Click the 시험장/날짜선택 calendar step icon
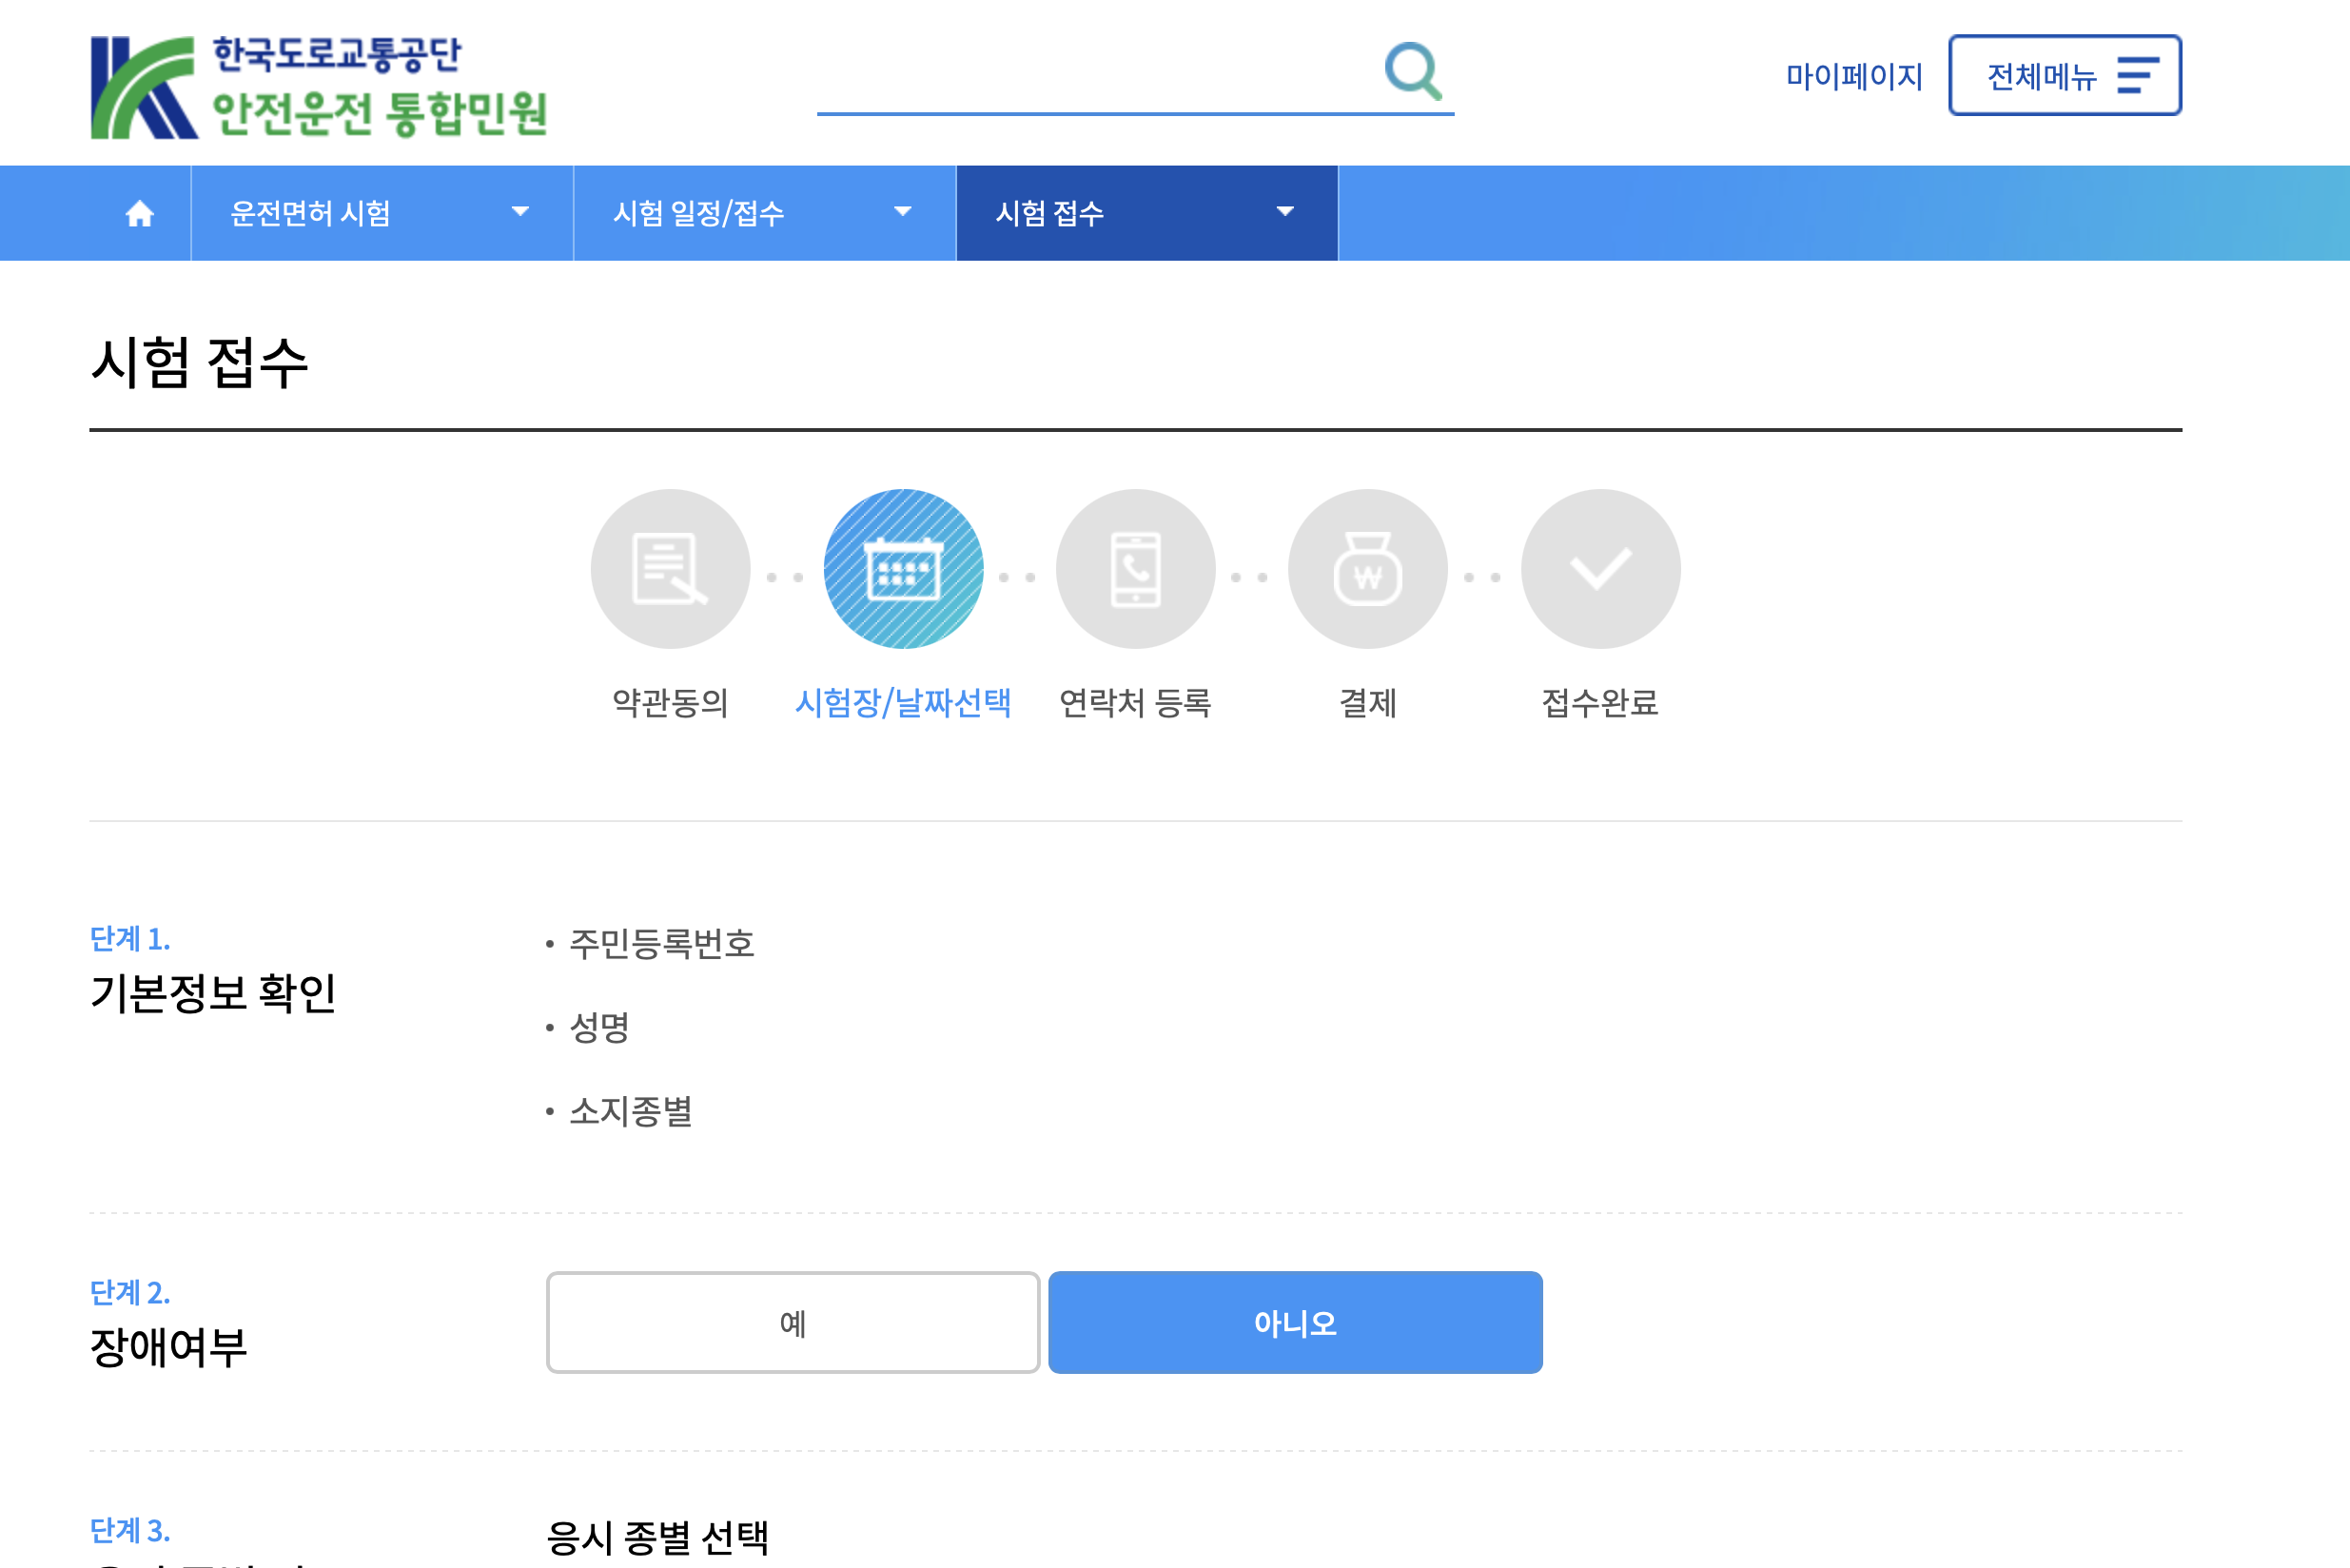Image resolution: width=2350 pixels, height=1568 pixels. (902, 569)
